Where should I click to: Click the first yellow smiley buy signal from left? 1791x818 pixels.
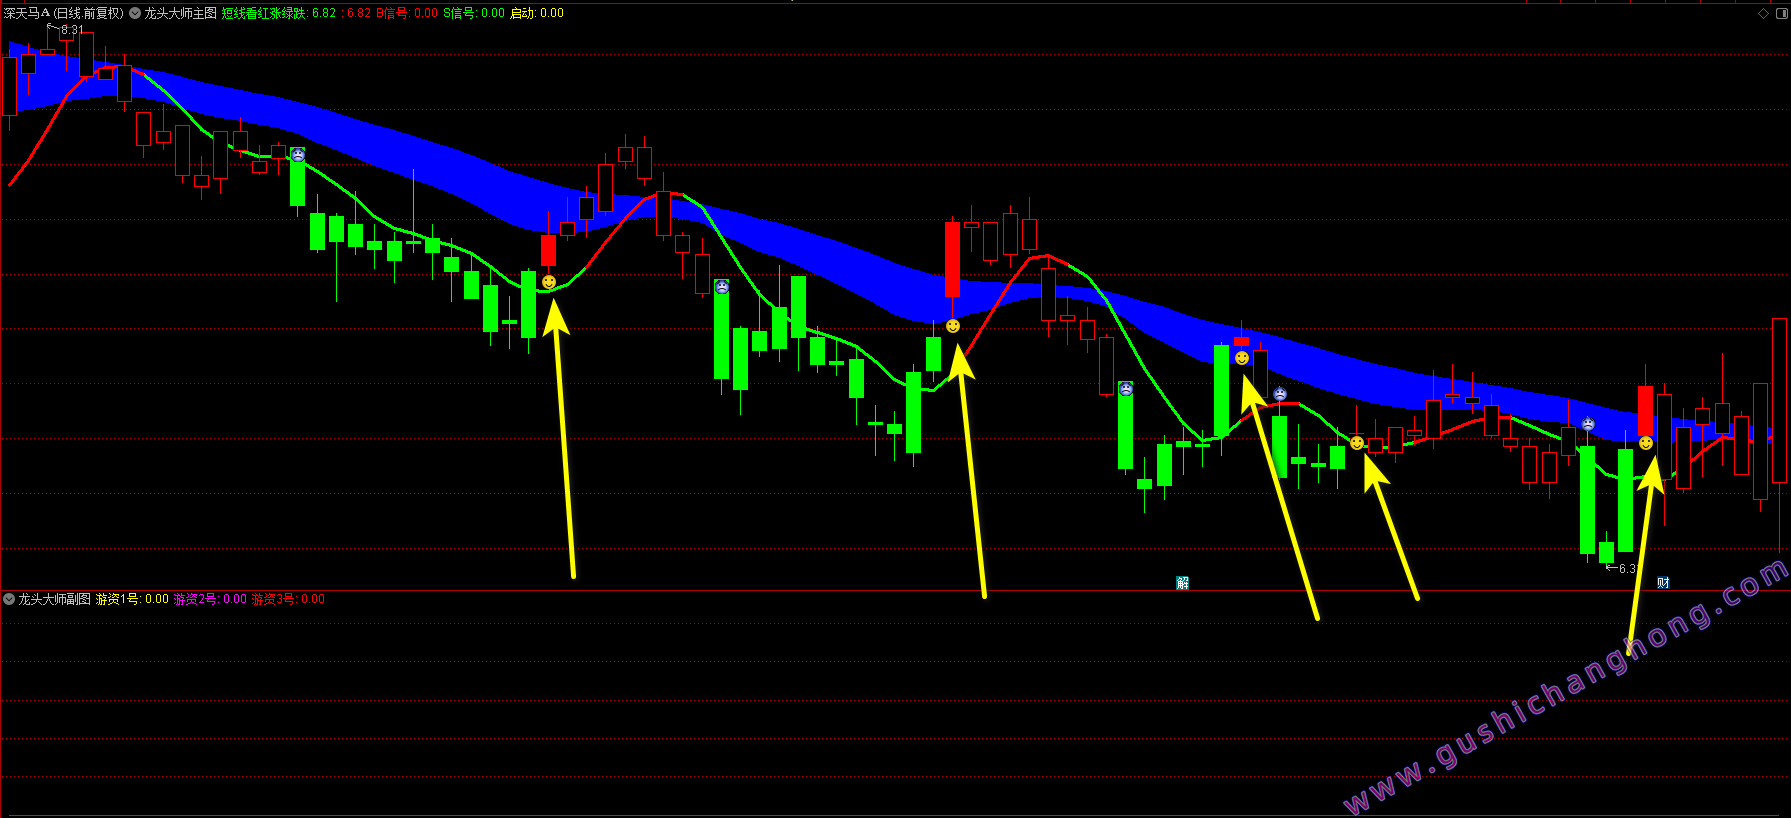549,282
